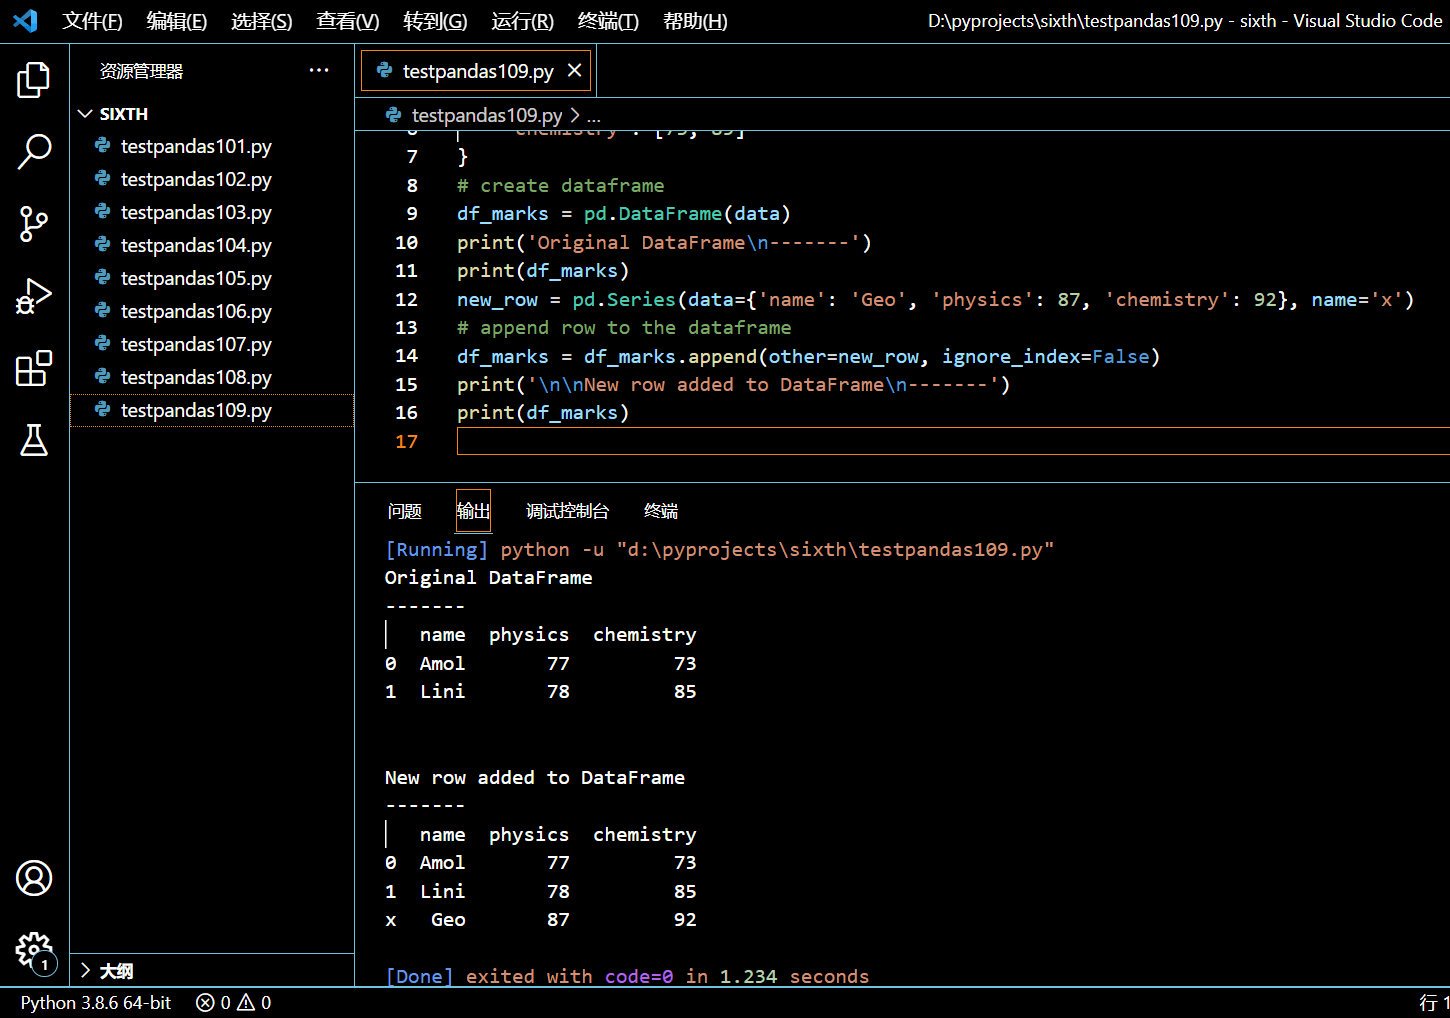The height and width of the screenshot is (1018, 1450).
Task: Open testpandas108.py in explorer
Action: (x=212, y=377)
